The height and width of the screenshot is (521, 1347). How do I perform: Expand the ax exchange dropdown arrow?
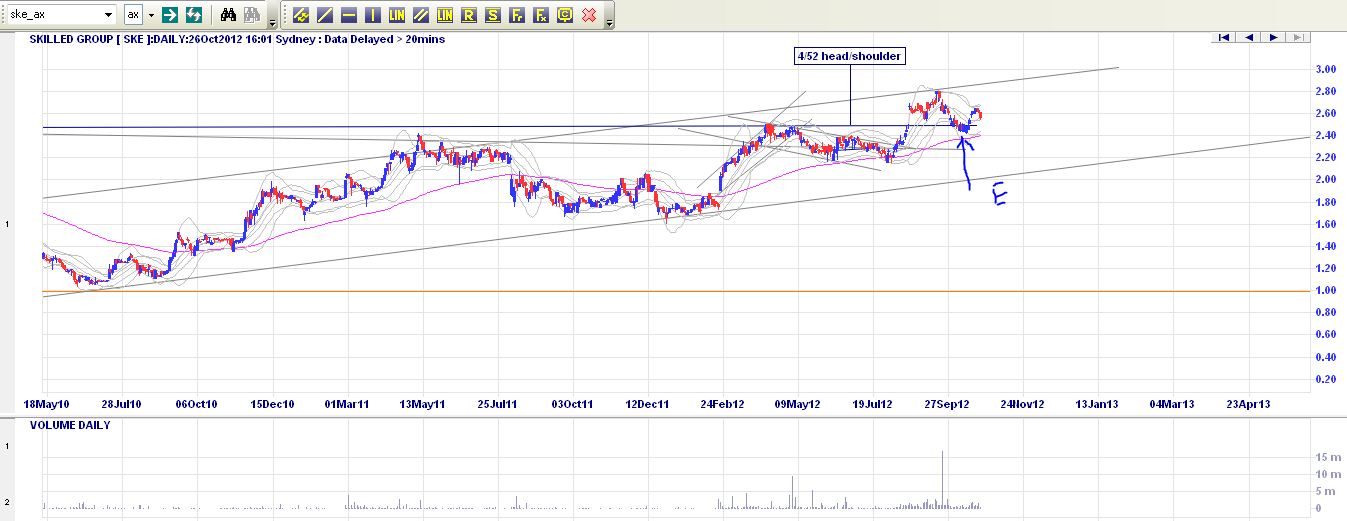click(150, 15)
